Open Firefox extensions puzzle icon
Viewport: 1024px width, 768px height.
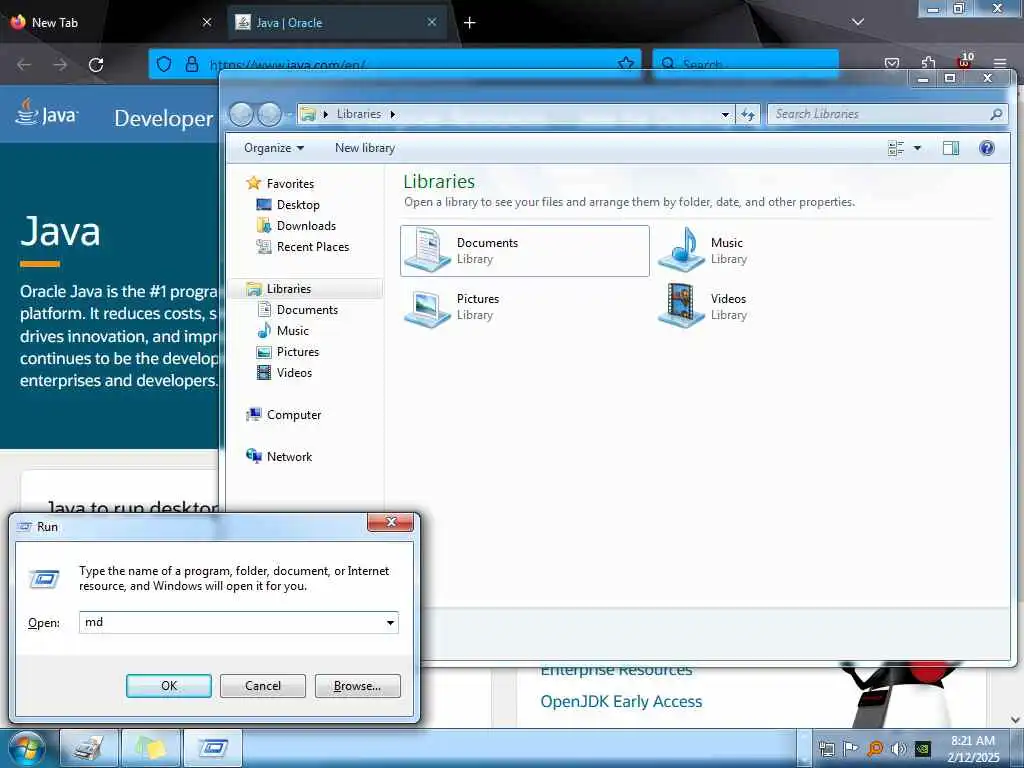tap(928, 63)
